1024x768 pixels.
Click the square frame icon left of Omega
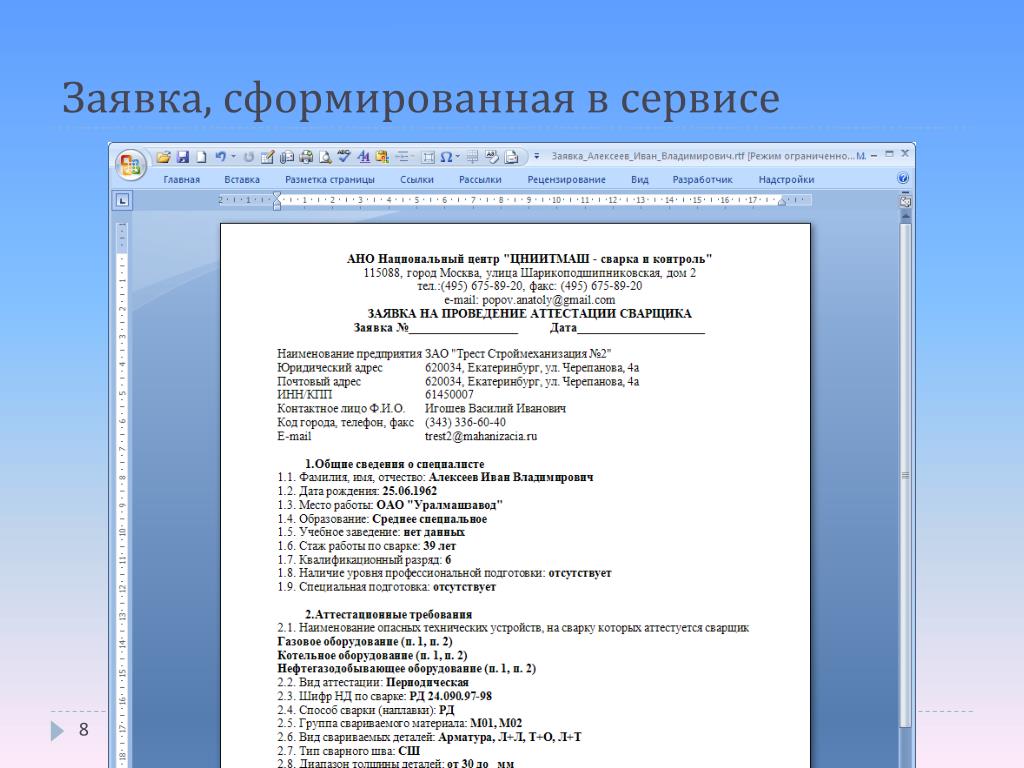pos(428,157)
